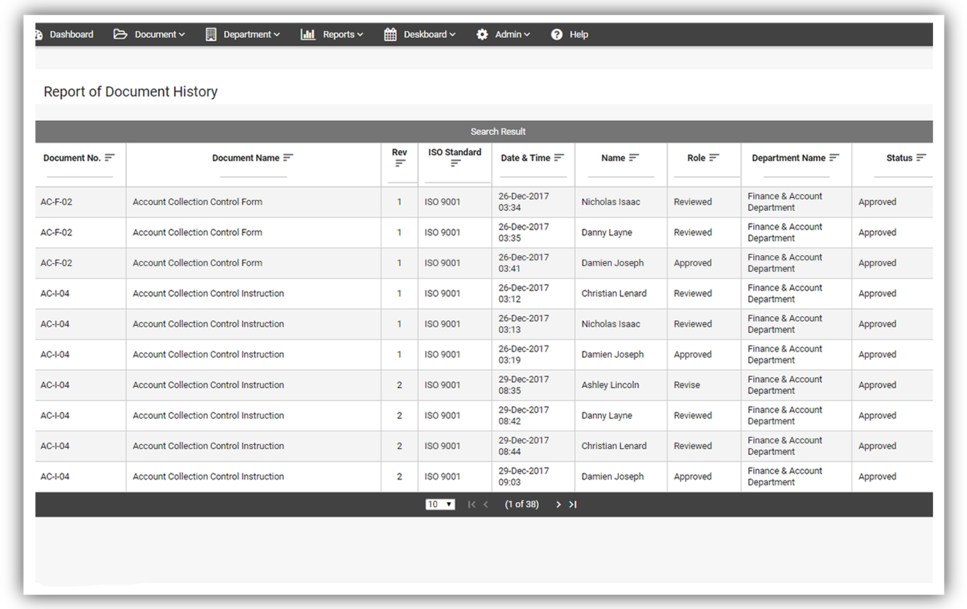Click the Name column filter field
This screenshot has height=609, width=967.
point(620,172)
